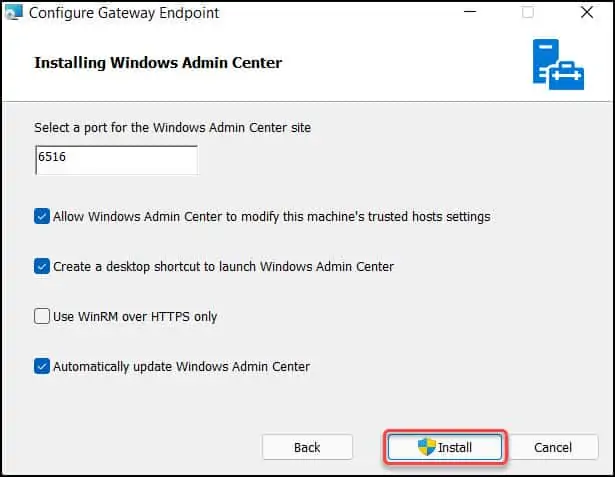Cancel the Windows Admin Center installation
The height and width of the screenshot is (477, 615).
(x=553, y=447)
